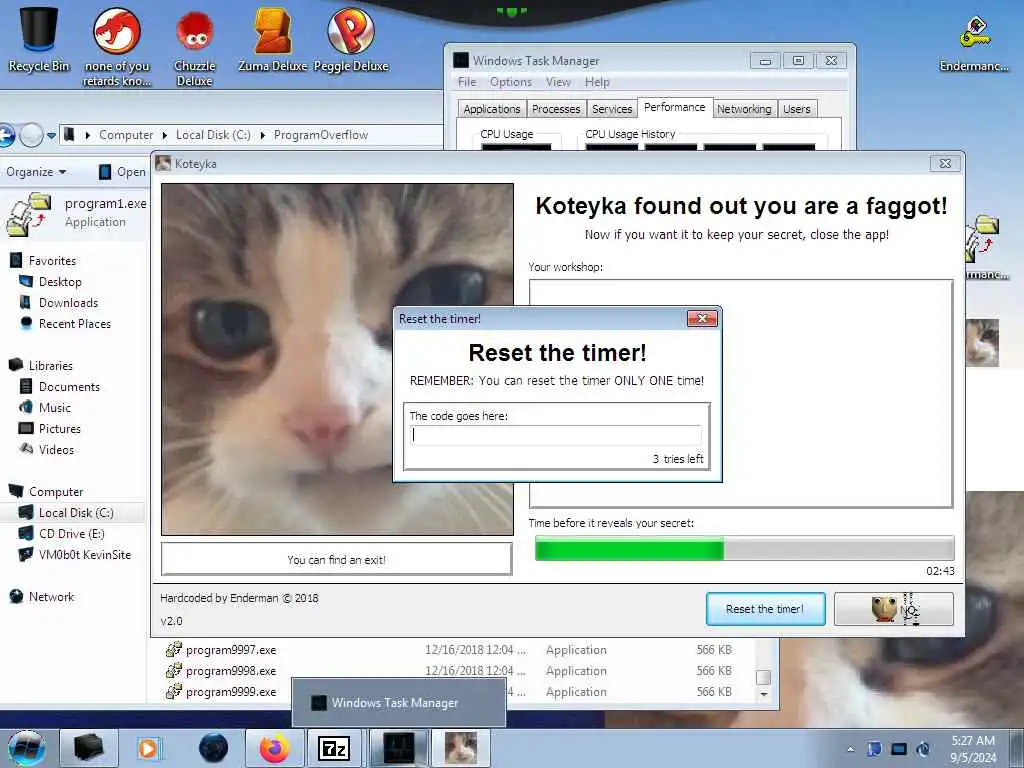The height and width of the screenshot is (768, 1024).
Task: Click the volume icon in system tray
Action: click(923, 749)
